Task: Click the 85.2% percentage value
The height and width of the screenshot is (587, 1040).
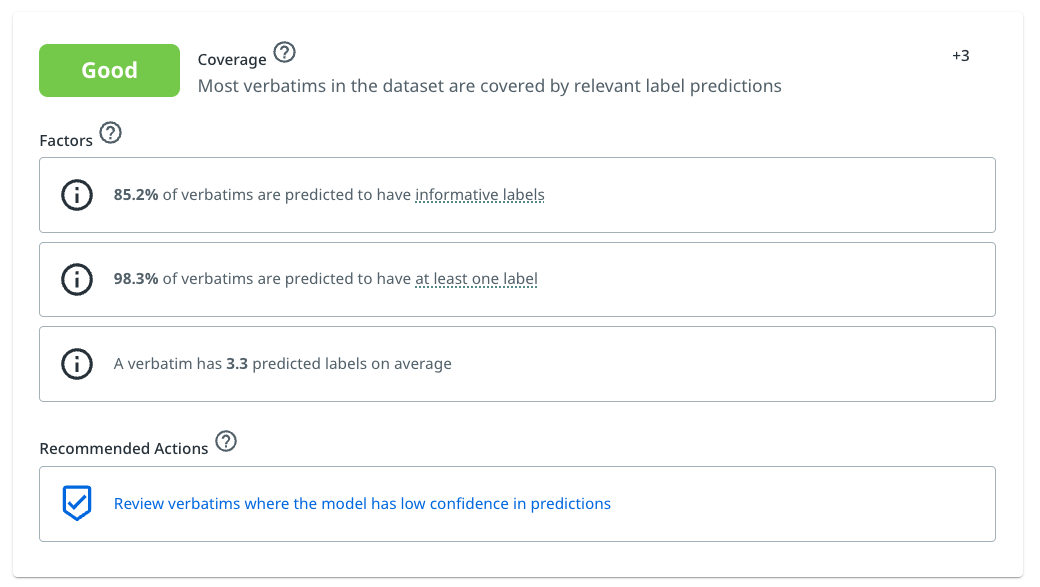Action: [136, 195]
